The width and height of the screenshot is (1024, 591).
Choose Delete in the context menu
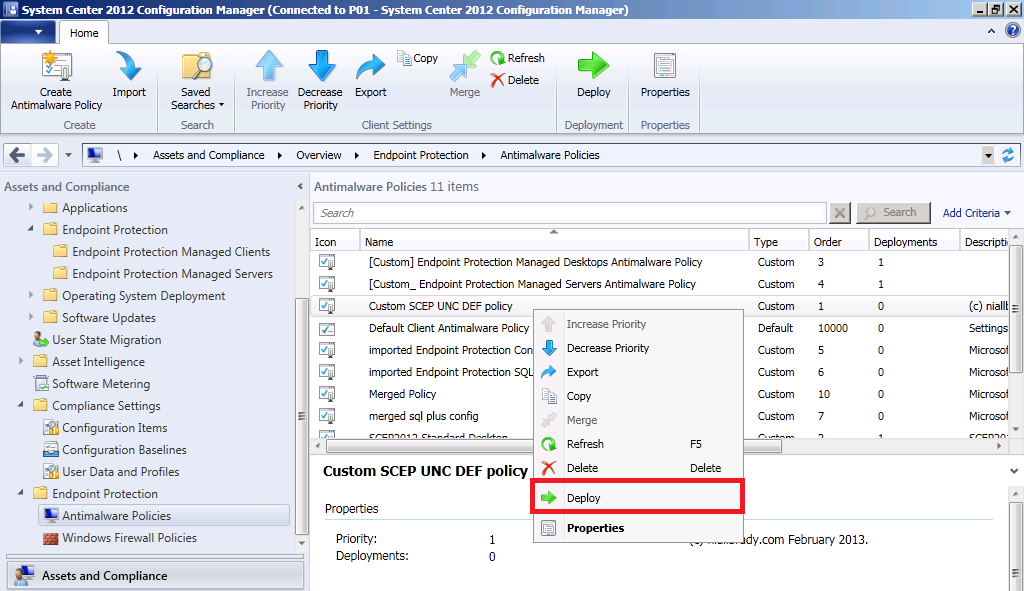coord(638,468)
